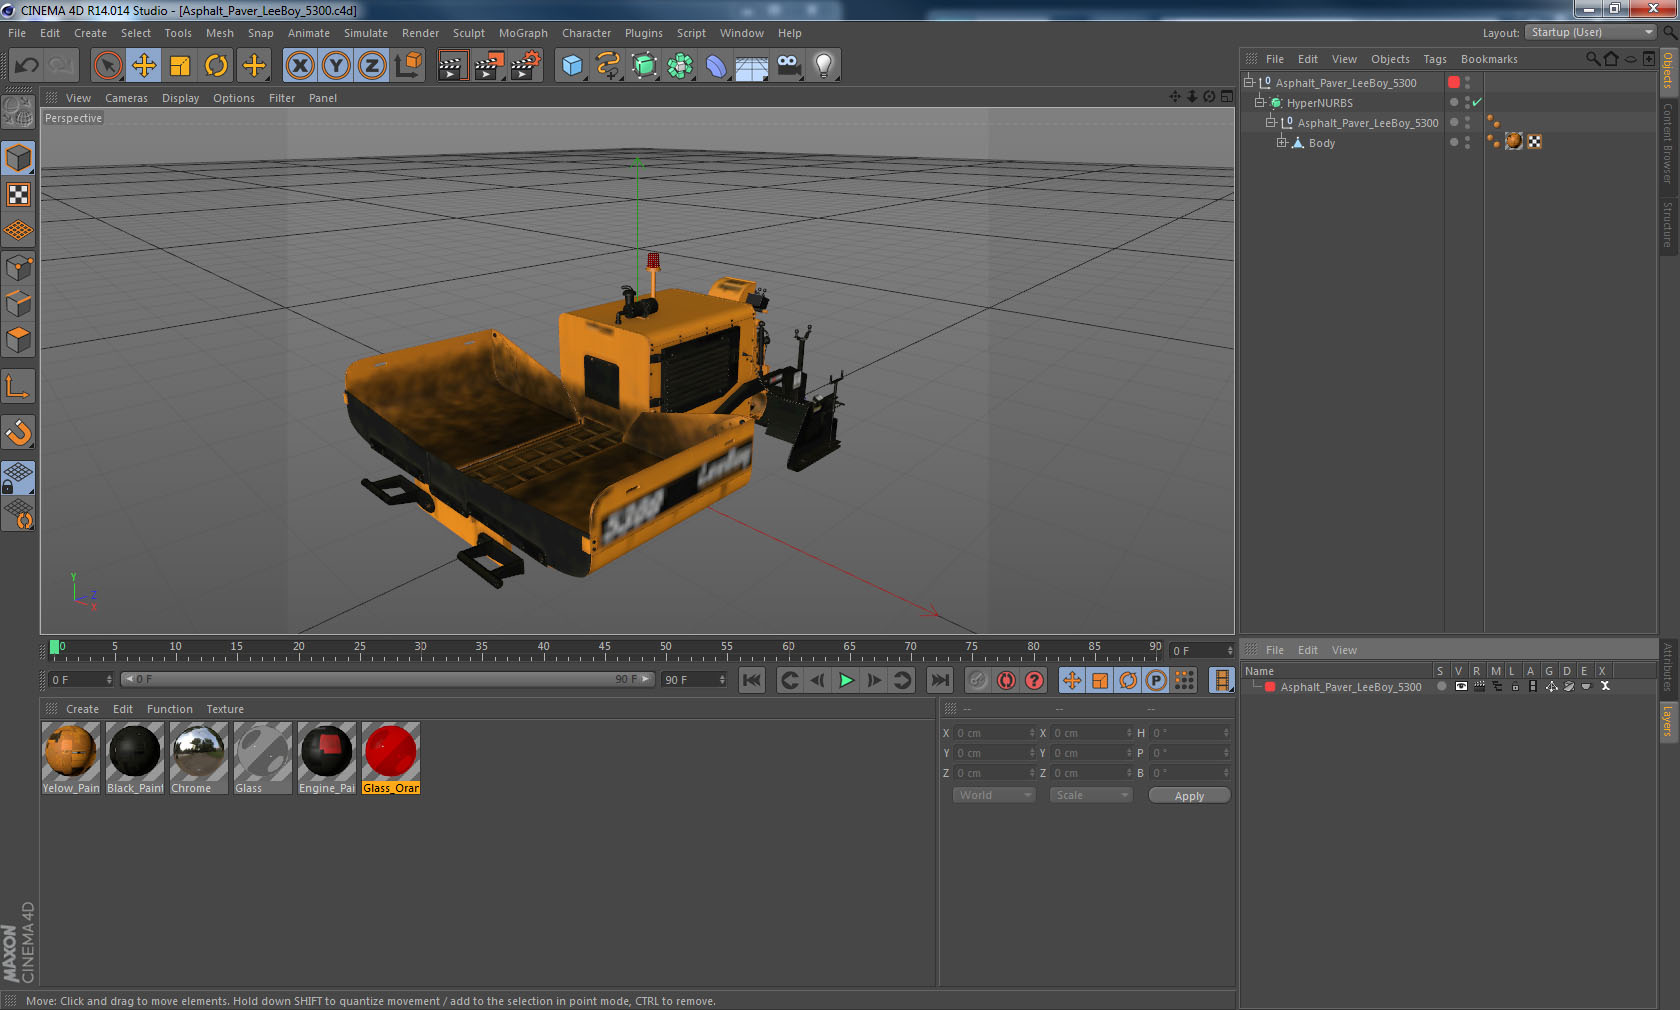
Task: Open the Array modeling objects icon
Action: [680, 66]
